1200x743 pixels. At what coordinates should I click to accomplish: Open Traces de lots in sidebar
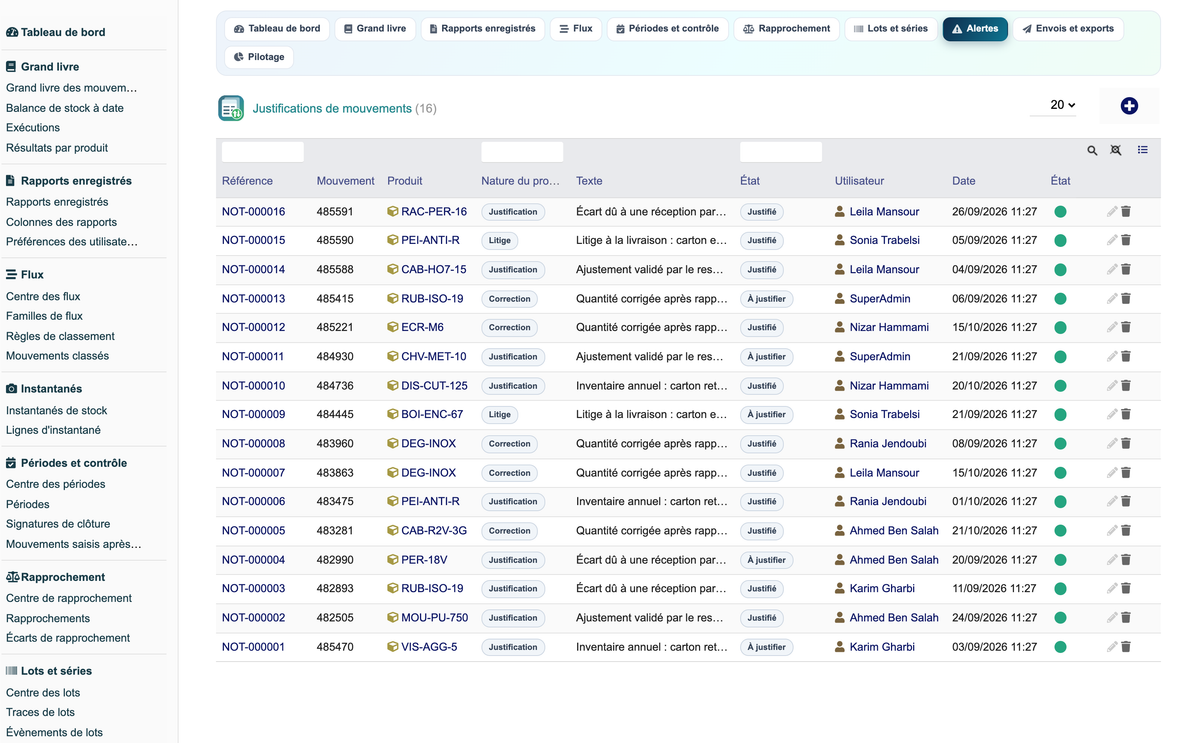coord(40,712)
